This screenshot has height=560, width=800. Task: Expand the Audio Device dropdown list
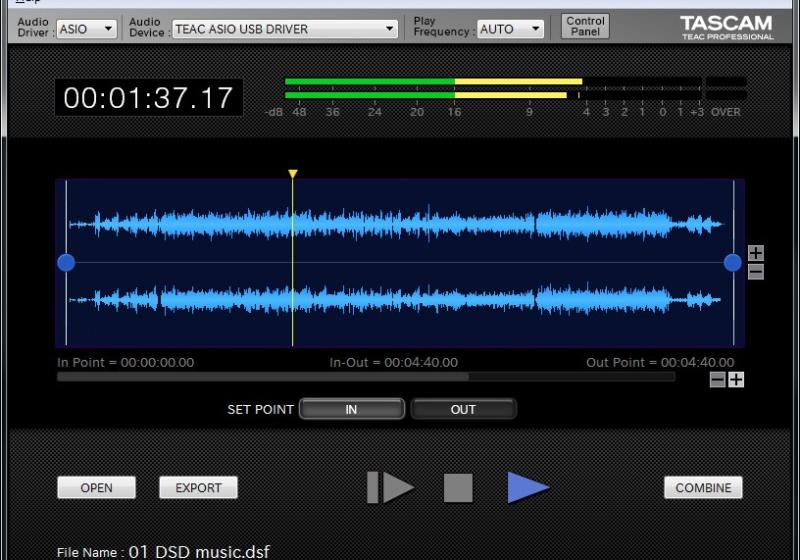tap(285, 29)
